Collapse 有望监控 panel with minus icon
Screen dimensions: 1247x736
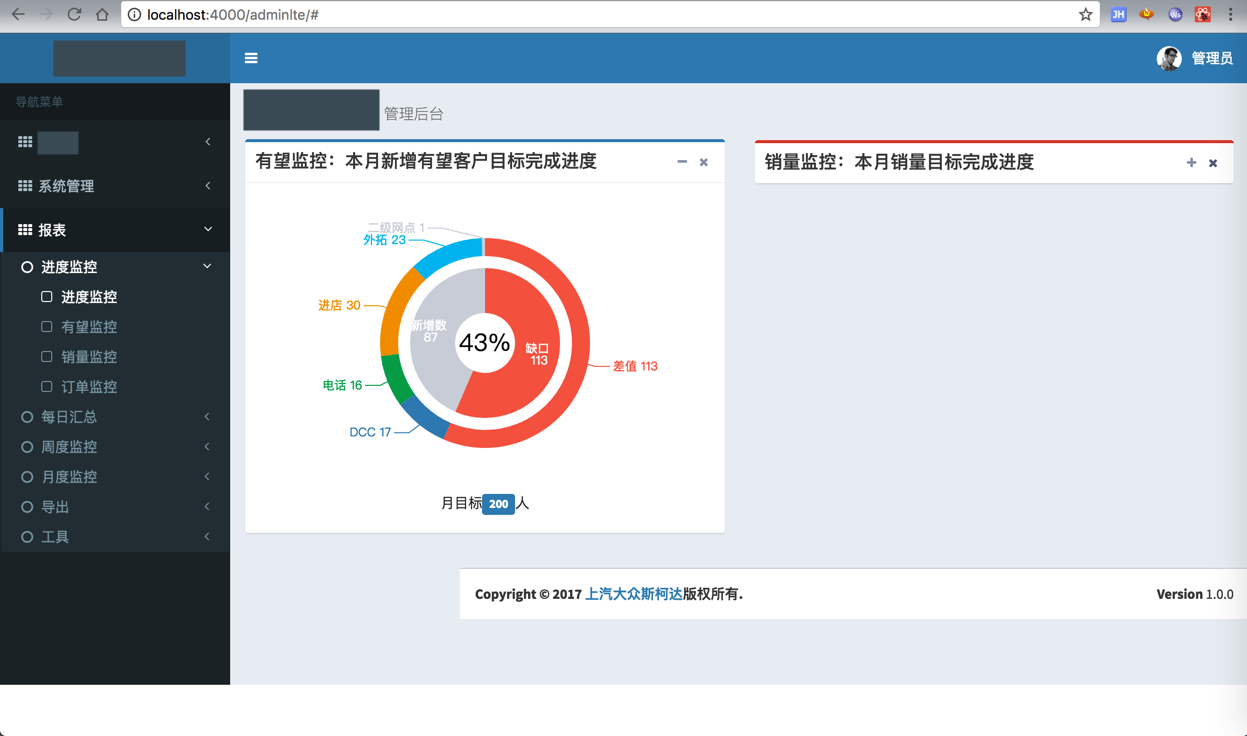point(682,162)
